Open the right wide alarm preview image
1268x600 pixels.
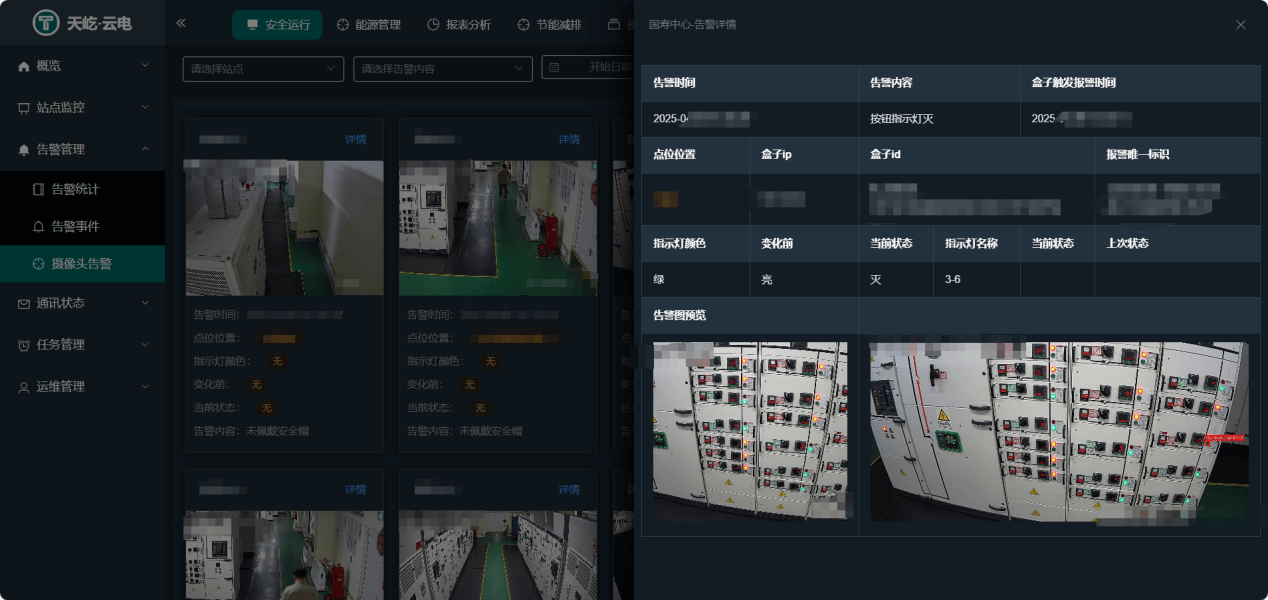click(1059, 432)
